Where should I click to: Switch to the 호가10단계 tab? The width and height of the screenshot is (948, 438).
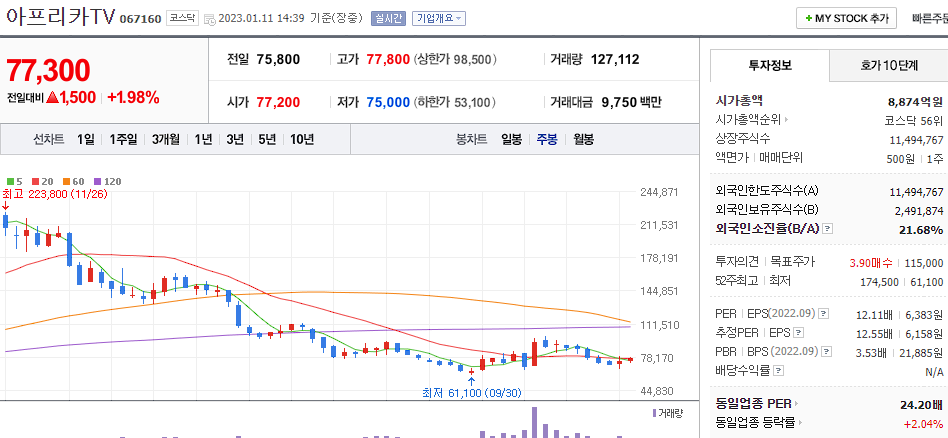coord(889,65)
